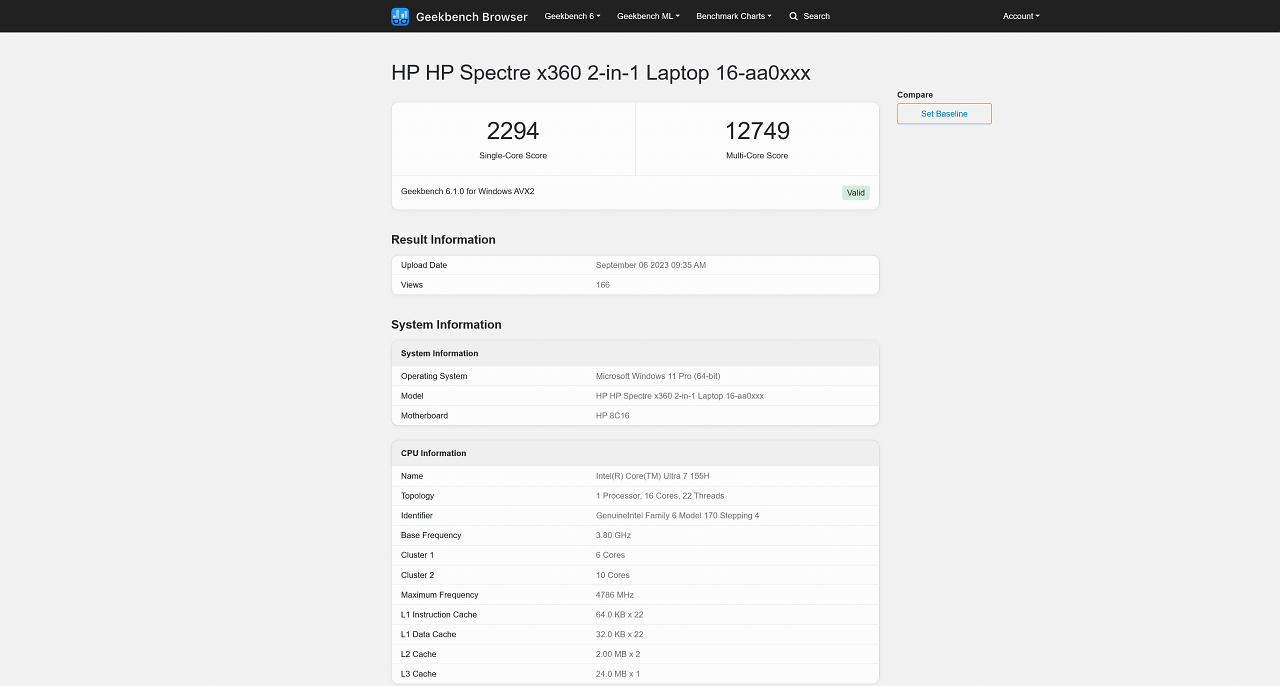Click the Compare heading
The image size is (1280, 686).
coord(915,95)
